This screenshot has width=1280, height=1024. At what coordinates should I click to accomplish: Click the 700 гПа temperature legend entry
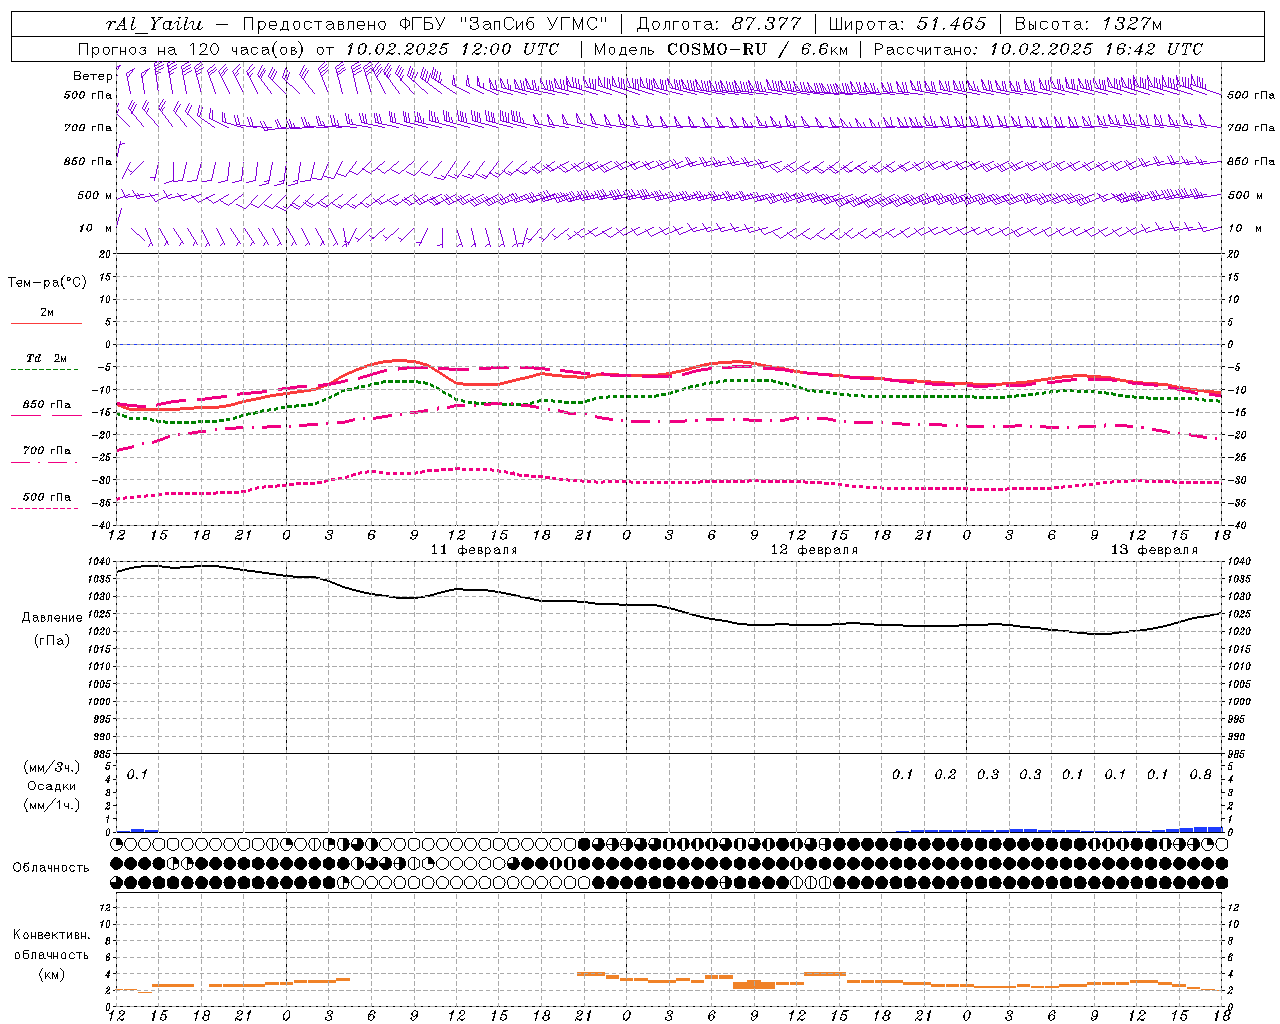(46, 451)
